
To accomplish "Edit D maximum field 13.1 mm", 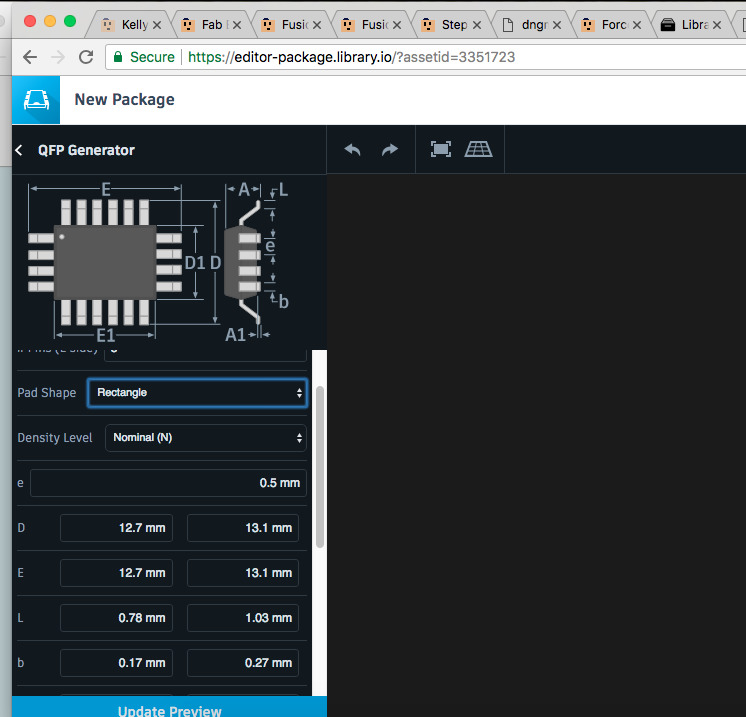I will [x=243, y=528].
